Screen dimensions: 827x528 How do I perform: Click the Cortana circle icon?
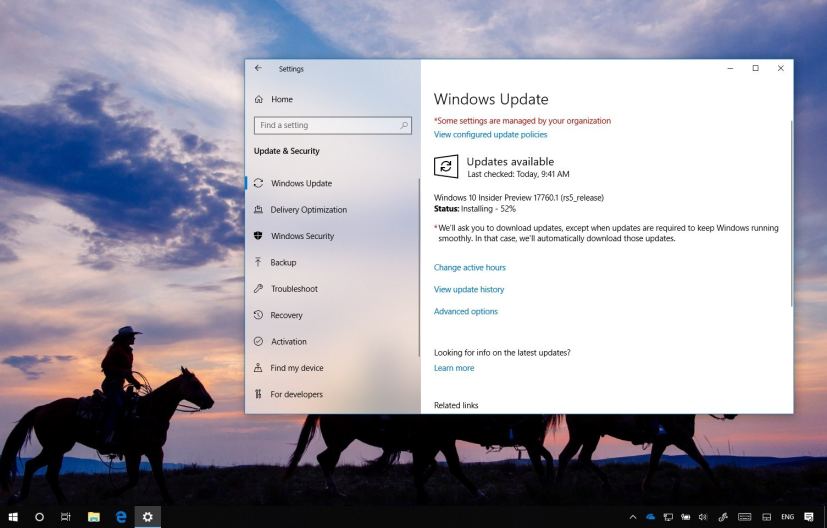coord(40,517)
